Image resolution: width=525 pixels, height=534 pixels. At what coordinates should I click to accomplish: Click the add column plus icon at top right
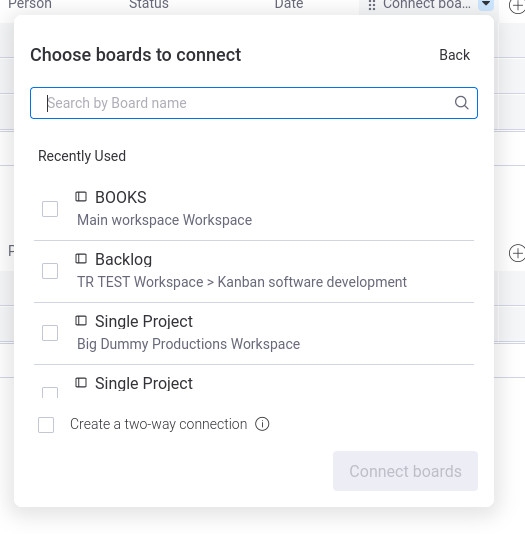pyautogui.click(x=516, y=6)
